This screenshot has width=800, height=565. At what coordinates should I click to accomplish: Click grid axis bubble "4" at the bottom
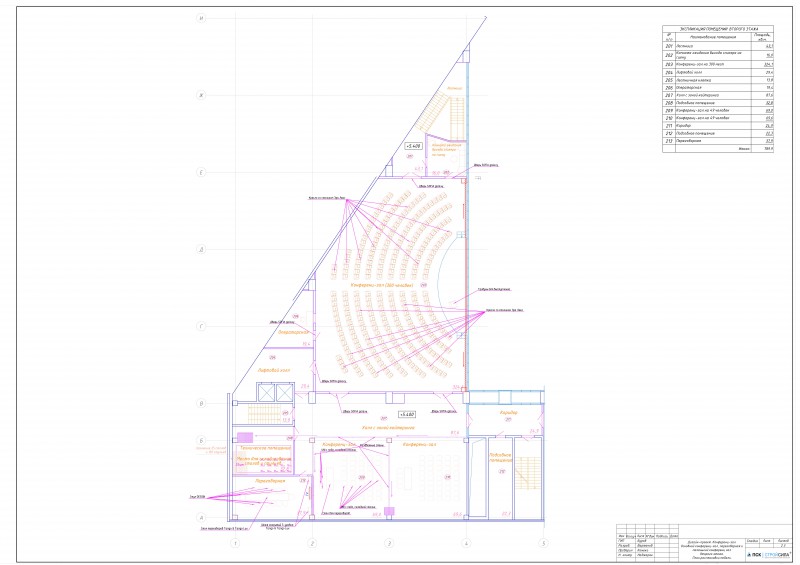pos(466,543)
